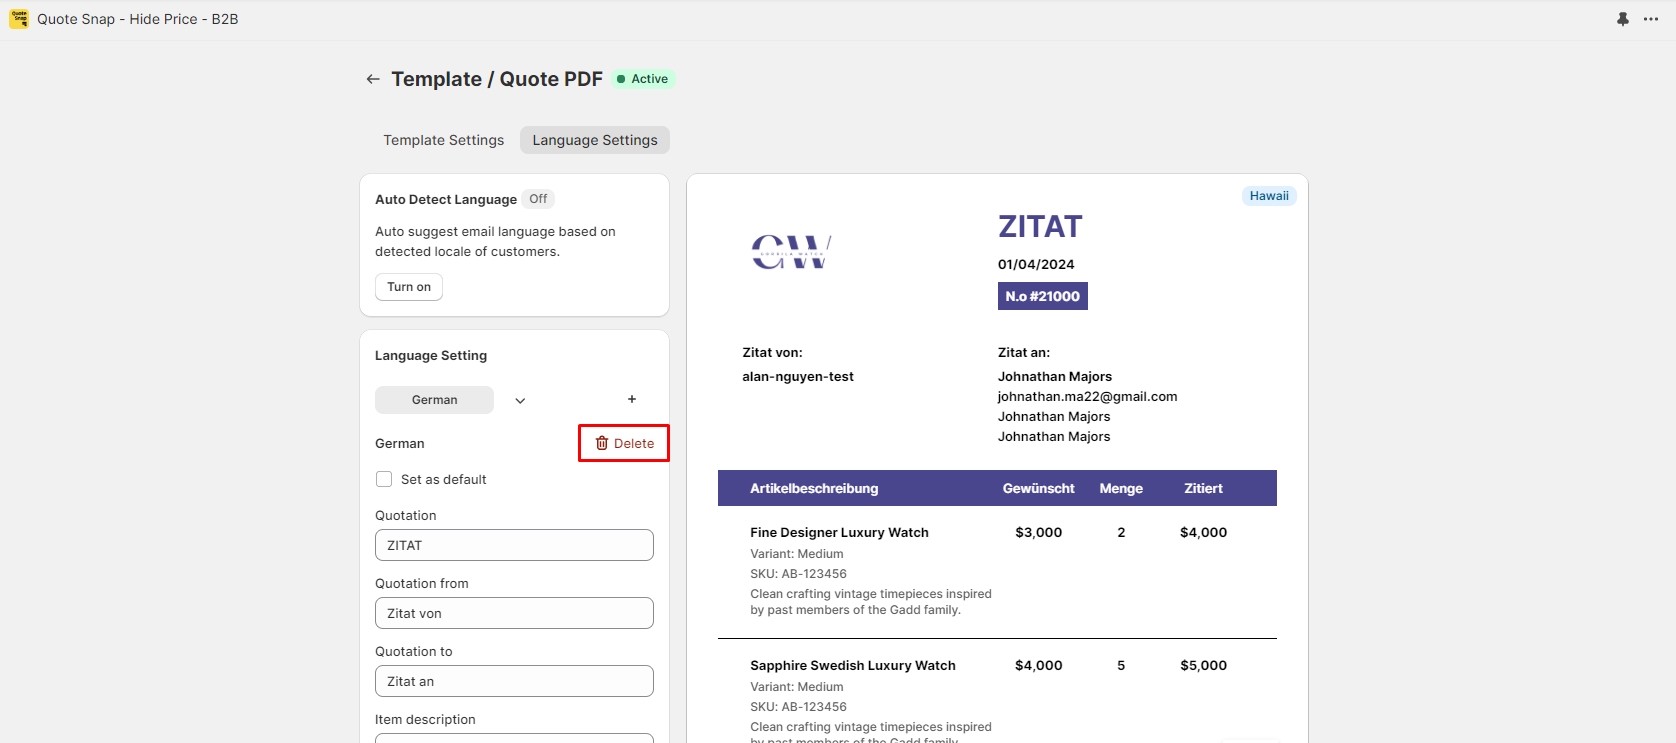The height and width of the screenshot is (743, 1676).
Task: Click the CW logo in quote preview
Action: point(791,252)
